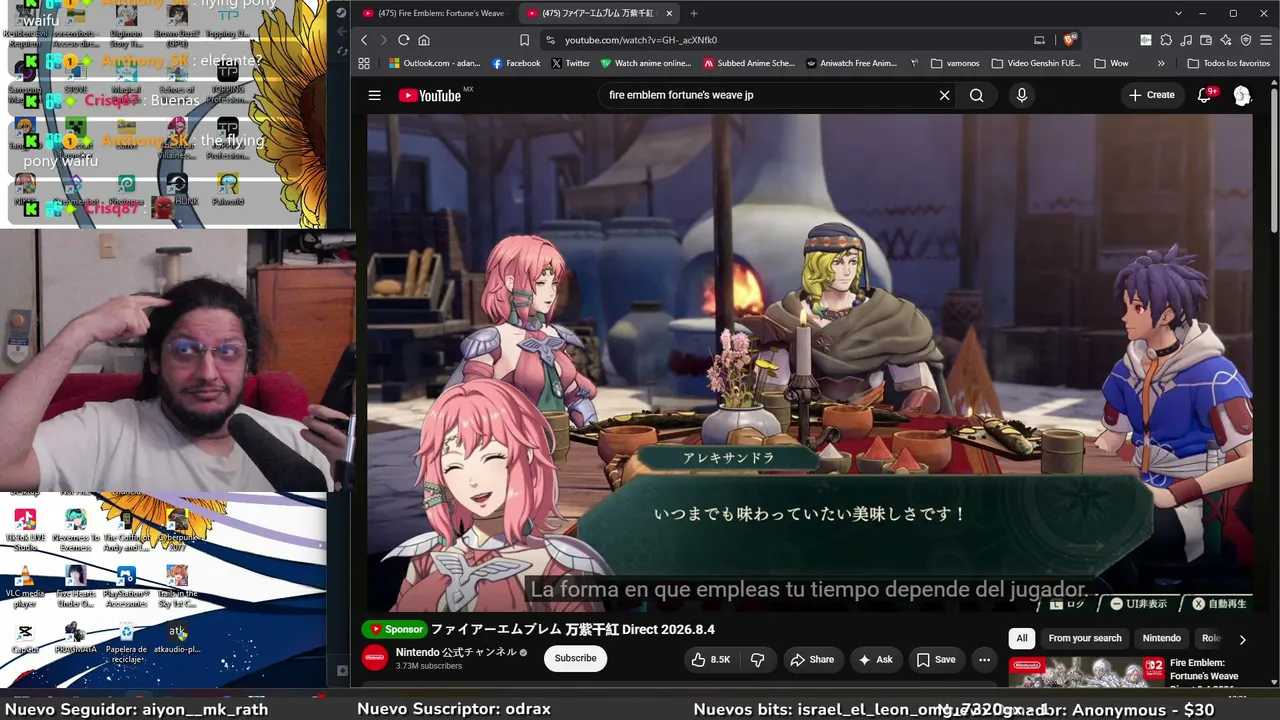Open the YouTube account avatar menu
This screenshot has height=720, width=1280.
[1242, 95]
